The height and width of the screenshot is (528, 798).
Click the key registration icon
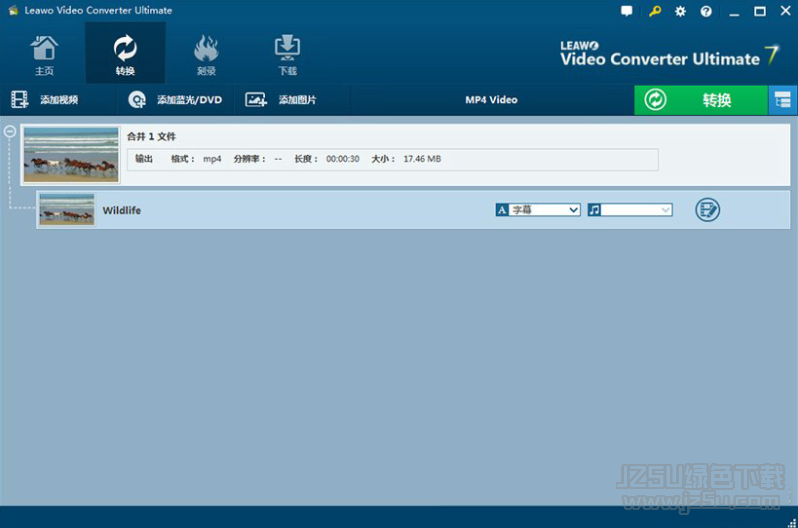pos(654,11)
